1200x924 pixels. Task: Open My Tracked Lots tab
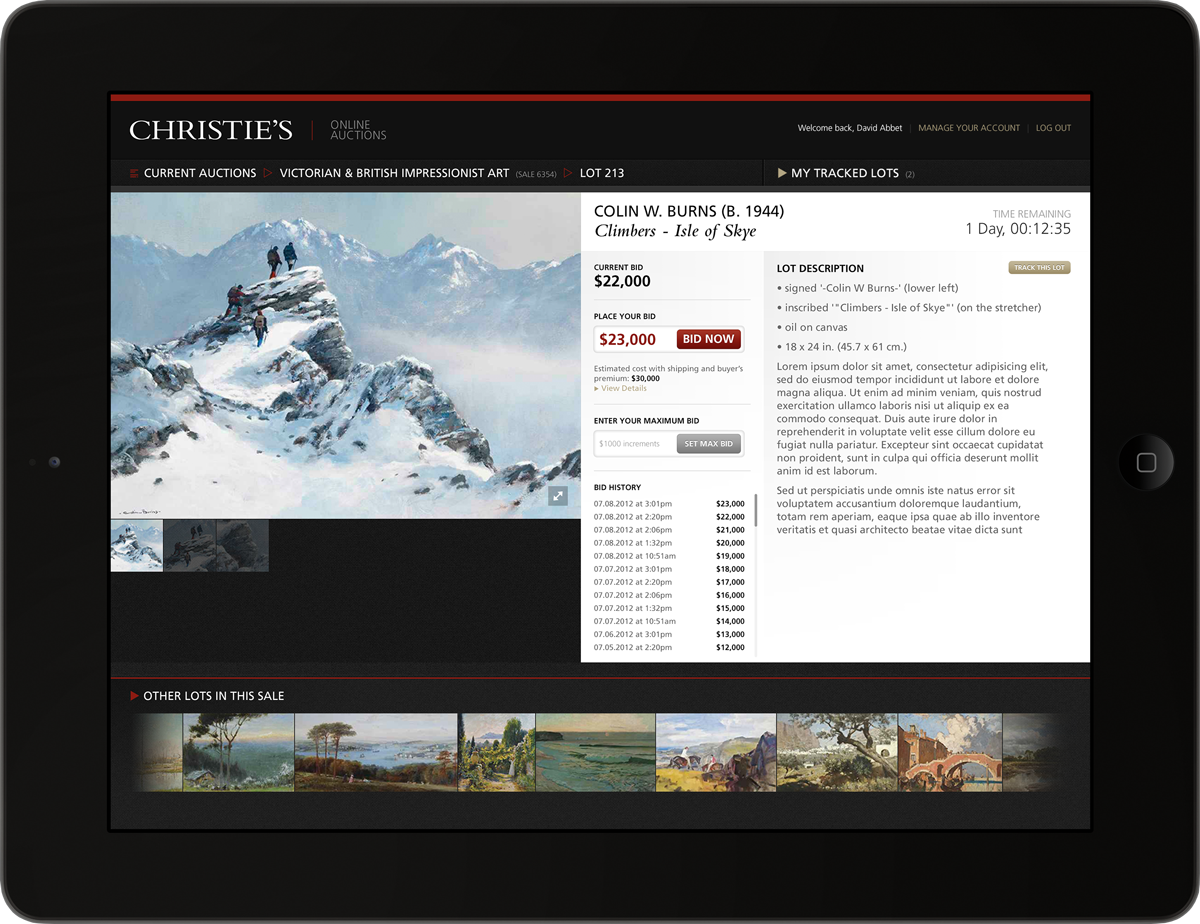click(x=845, y=173)
